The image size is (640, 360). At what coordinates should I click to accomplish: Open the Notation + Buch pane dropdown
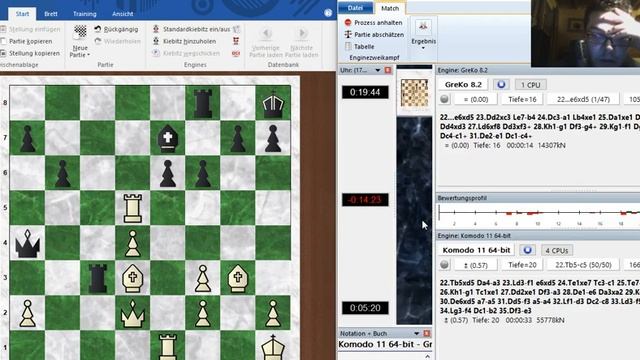[416, 333]
